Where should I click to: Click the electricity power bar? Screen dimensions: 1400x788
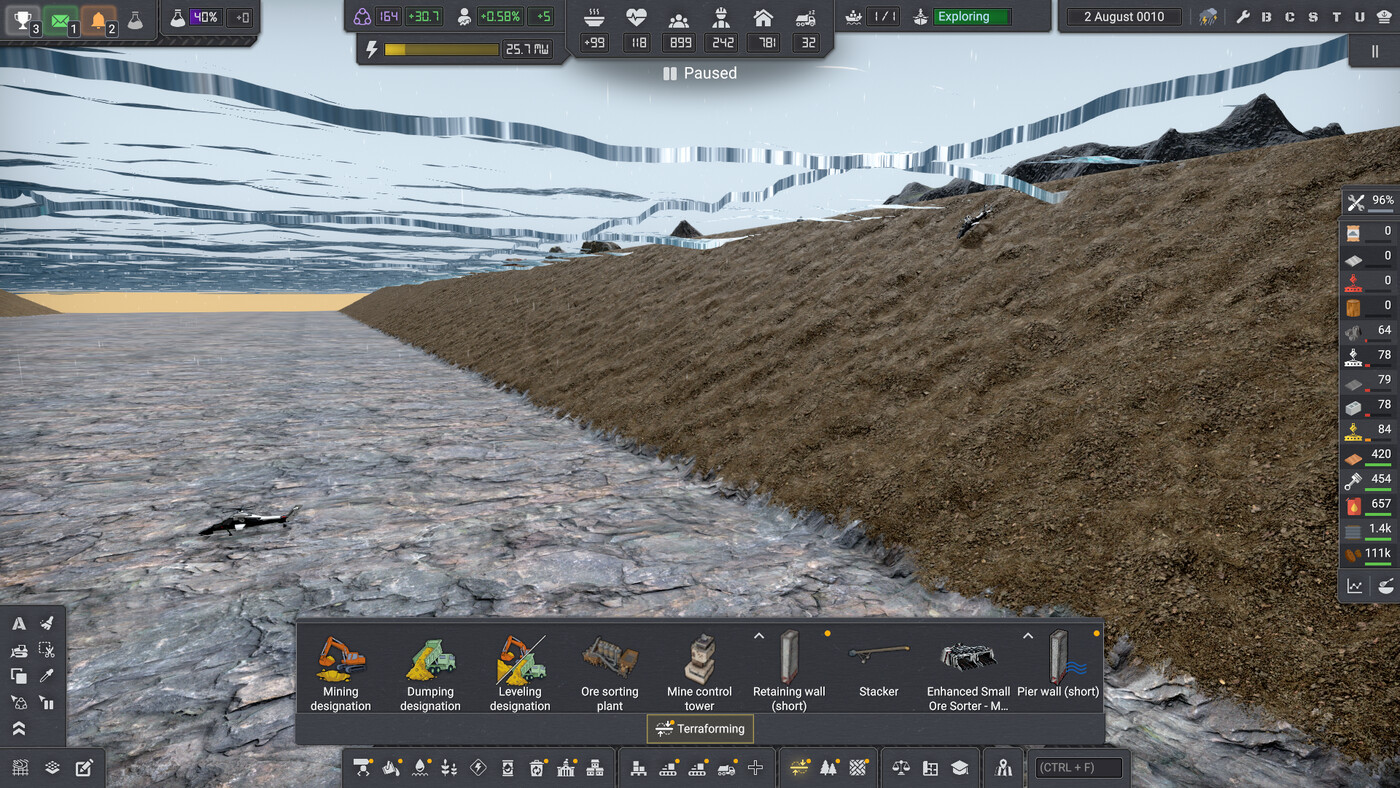pos(441,49)
